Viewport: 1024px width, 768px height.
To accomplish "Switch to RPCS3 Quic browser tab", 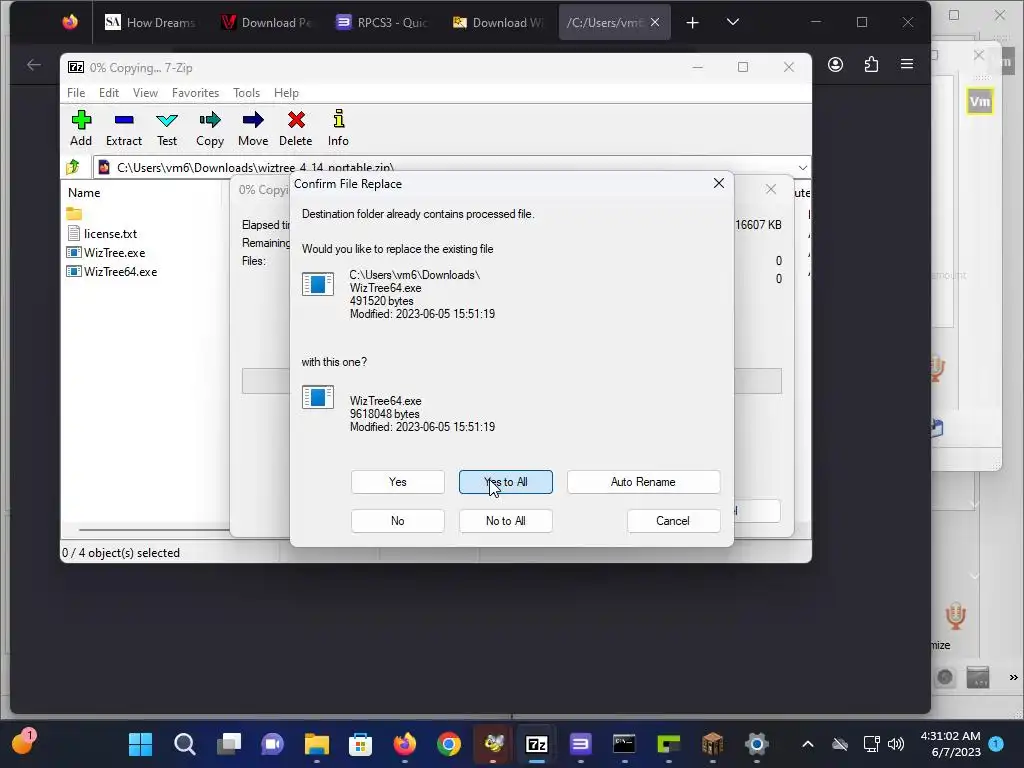I will tap(381, 22).
